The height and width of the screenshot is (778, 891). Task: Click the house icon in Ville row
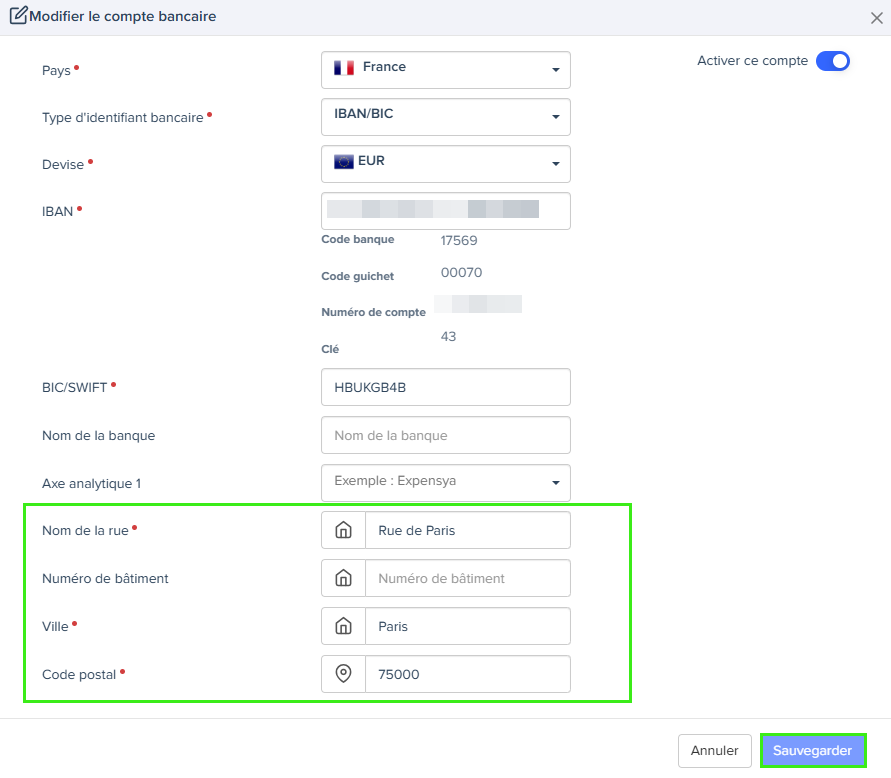point(343,626)
